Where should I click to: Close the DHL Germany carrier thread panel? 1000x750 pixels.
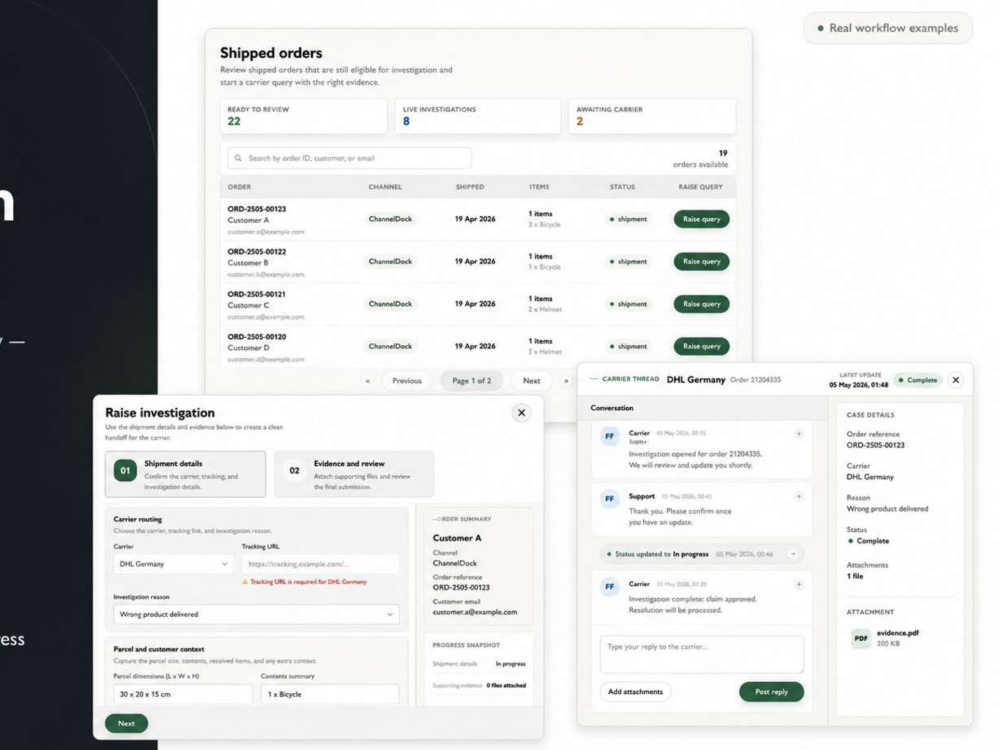coord(955,380)
